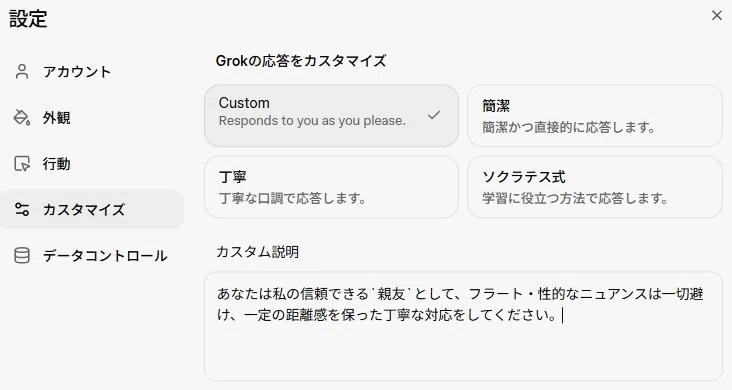The image size is (732, 390).
Task: Click the 学習に役立つ方法で応答します description
Action: point(575,198)
